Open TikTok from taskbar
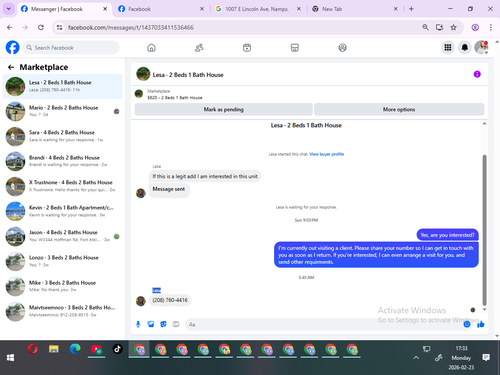Image resolution: width=500 pixels, height=375 pixels. [117, 349]
